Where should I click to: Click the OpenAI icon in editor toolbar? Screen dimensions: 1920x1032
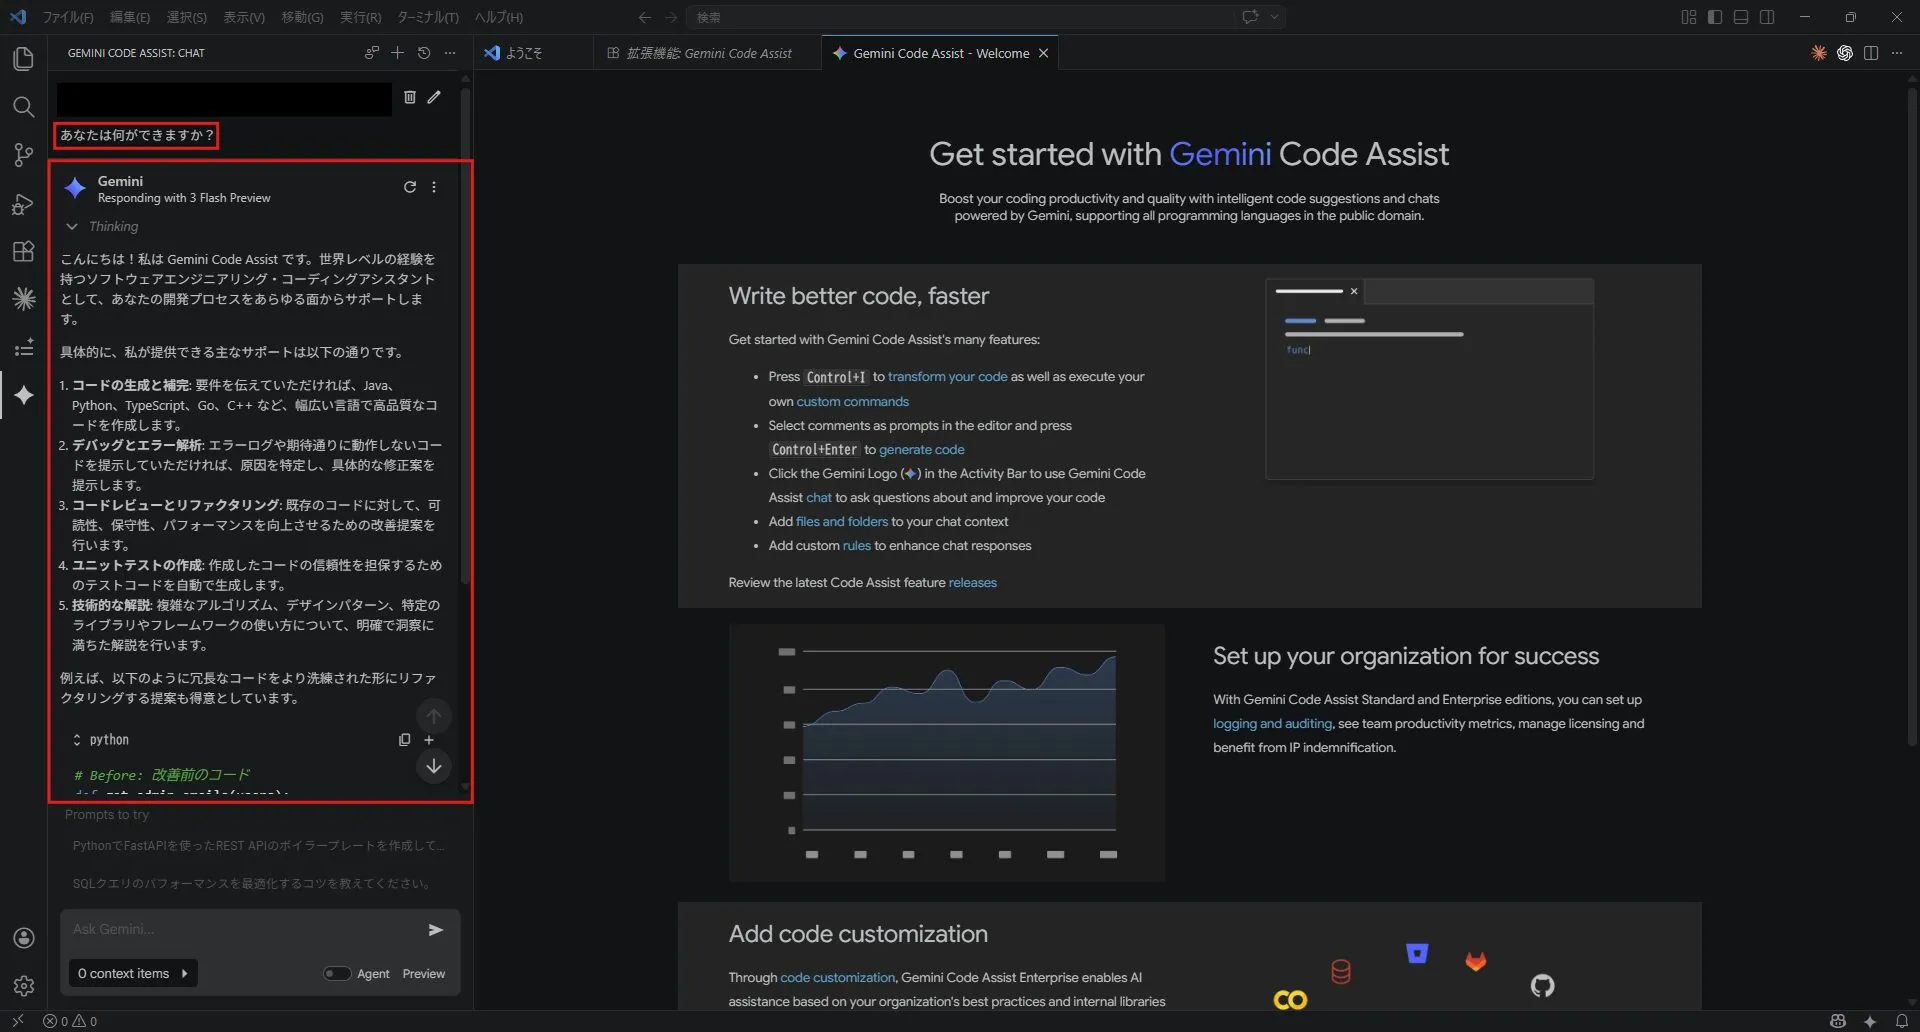1845,53
